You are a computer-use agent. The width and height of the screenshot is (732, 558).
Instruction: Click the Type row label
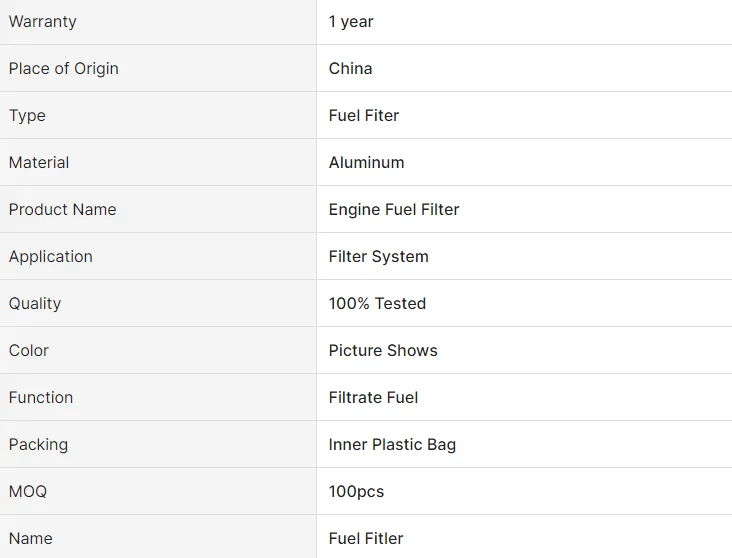(28, 115)
